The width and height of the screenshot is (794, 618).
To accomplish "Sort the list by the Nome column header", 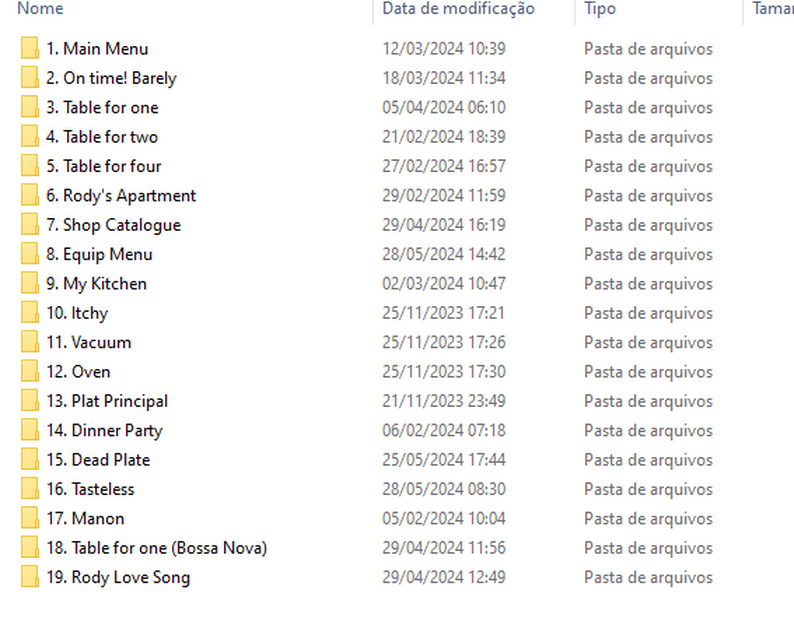I will point(41,9).
